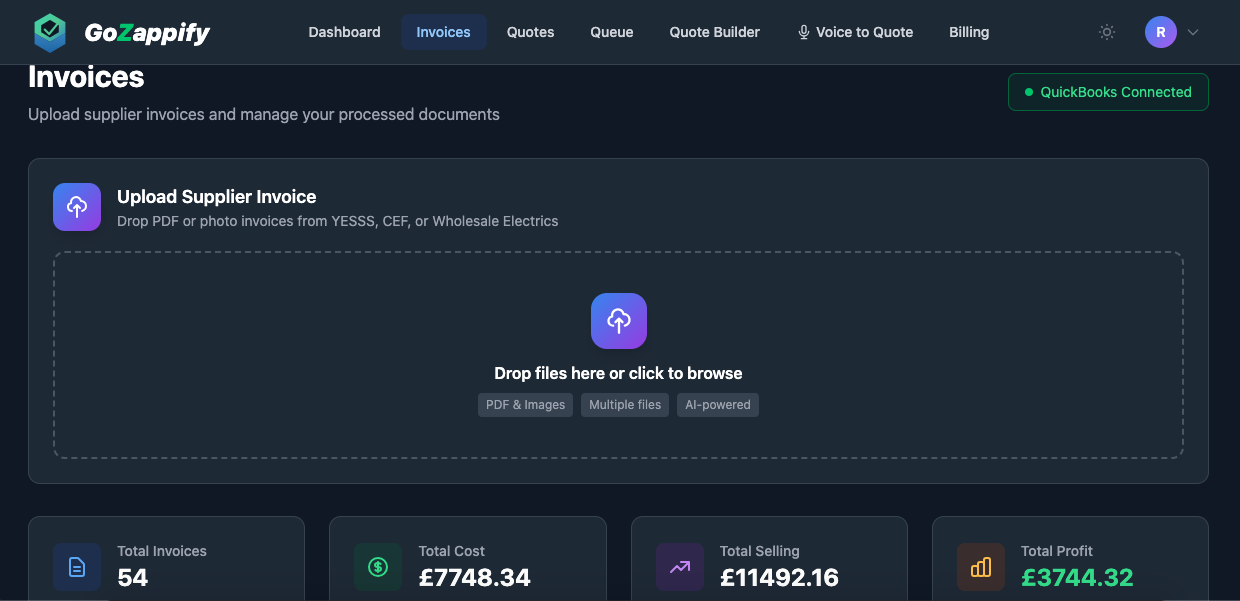The width and height of the screenshot is (1240, 601).
Task: Select the microphone icon for Voice to Quote
Action: click(x=803, y=32)
